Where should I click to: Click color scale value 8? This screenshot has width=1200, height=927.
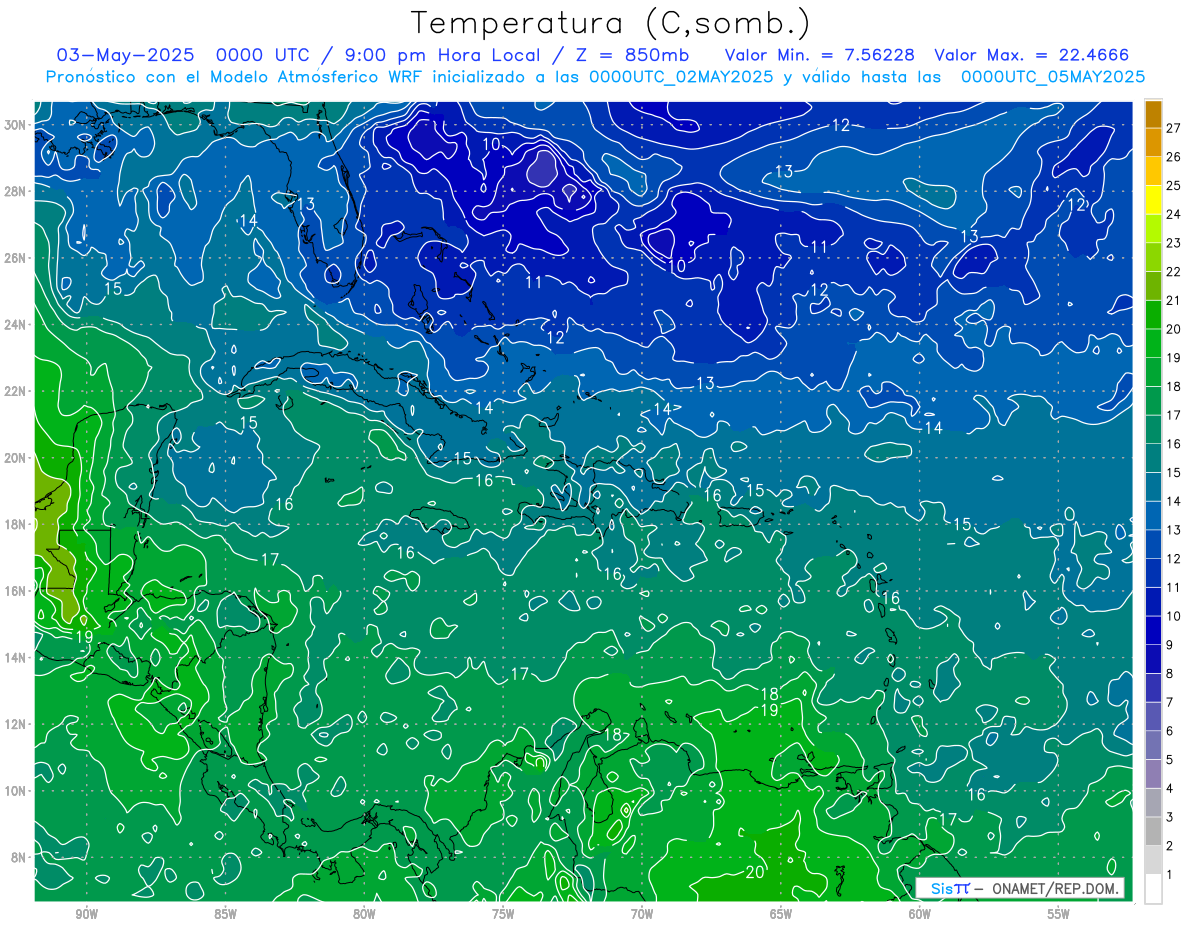pos(1171,673)
